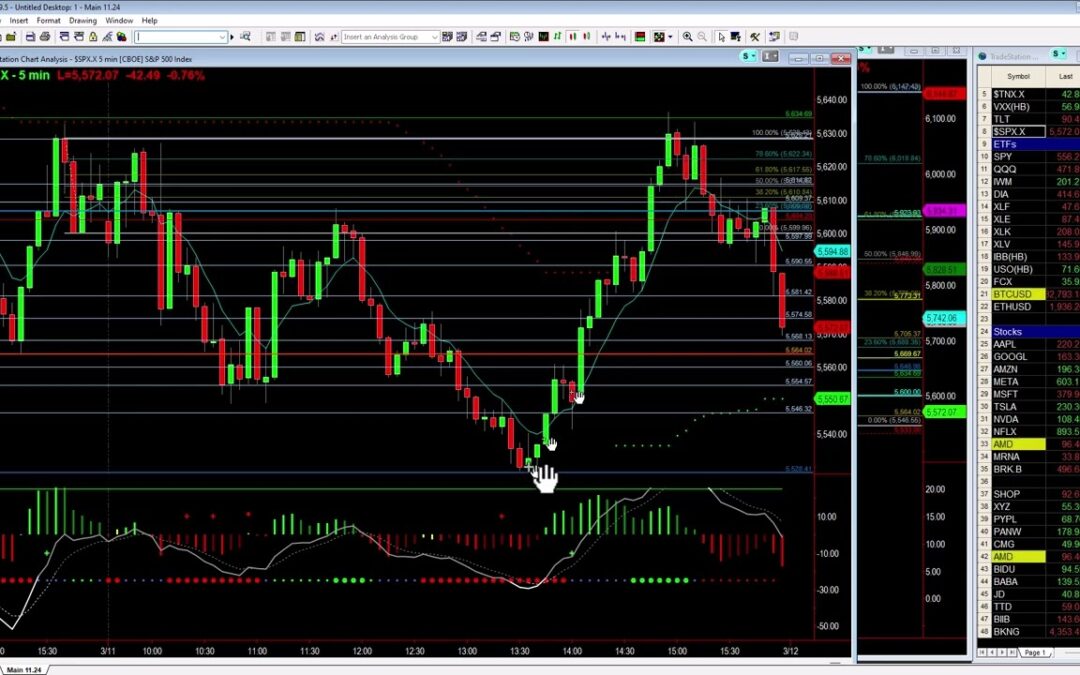
Task: Click the Zoom Out magnifier icon
Action: [702, 37]
